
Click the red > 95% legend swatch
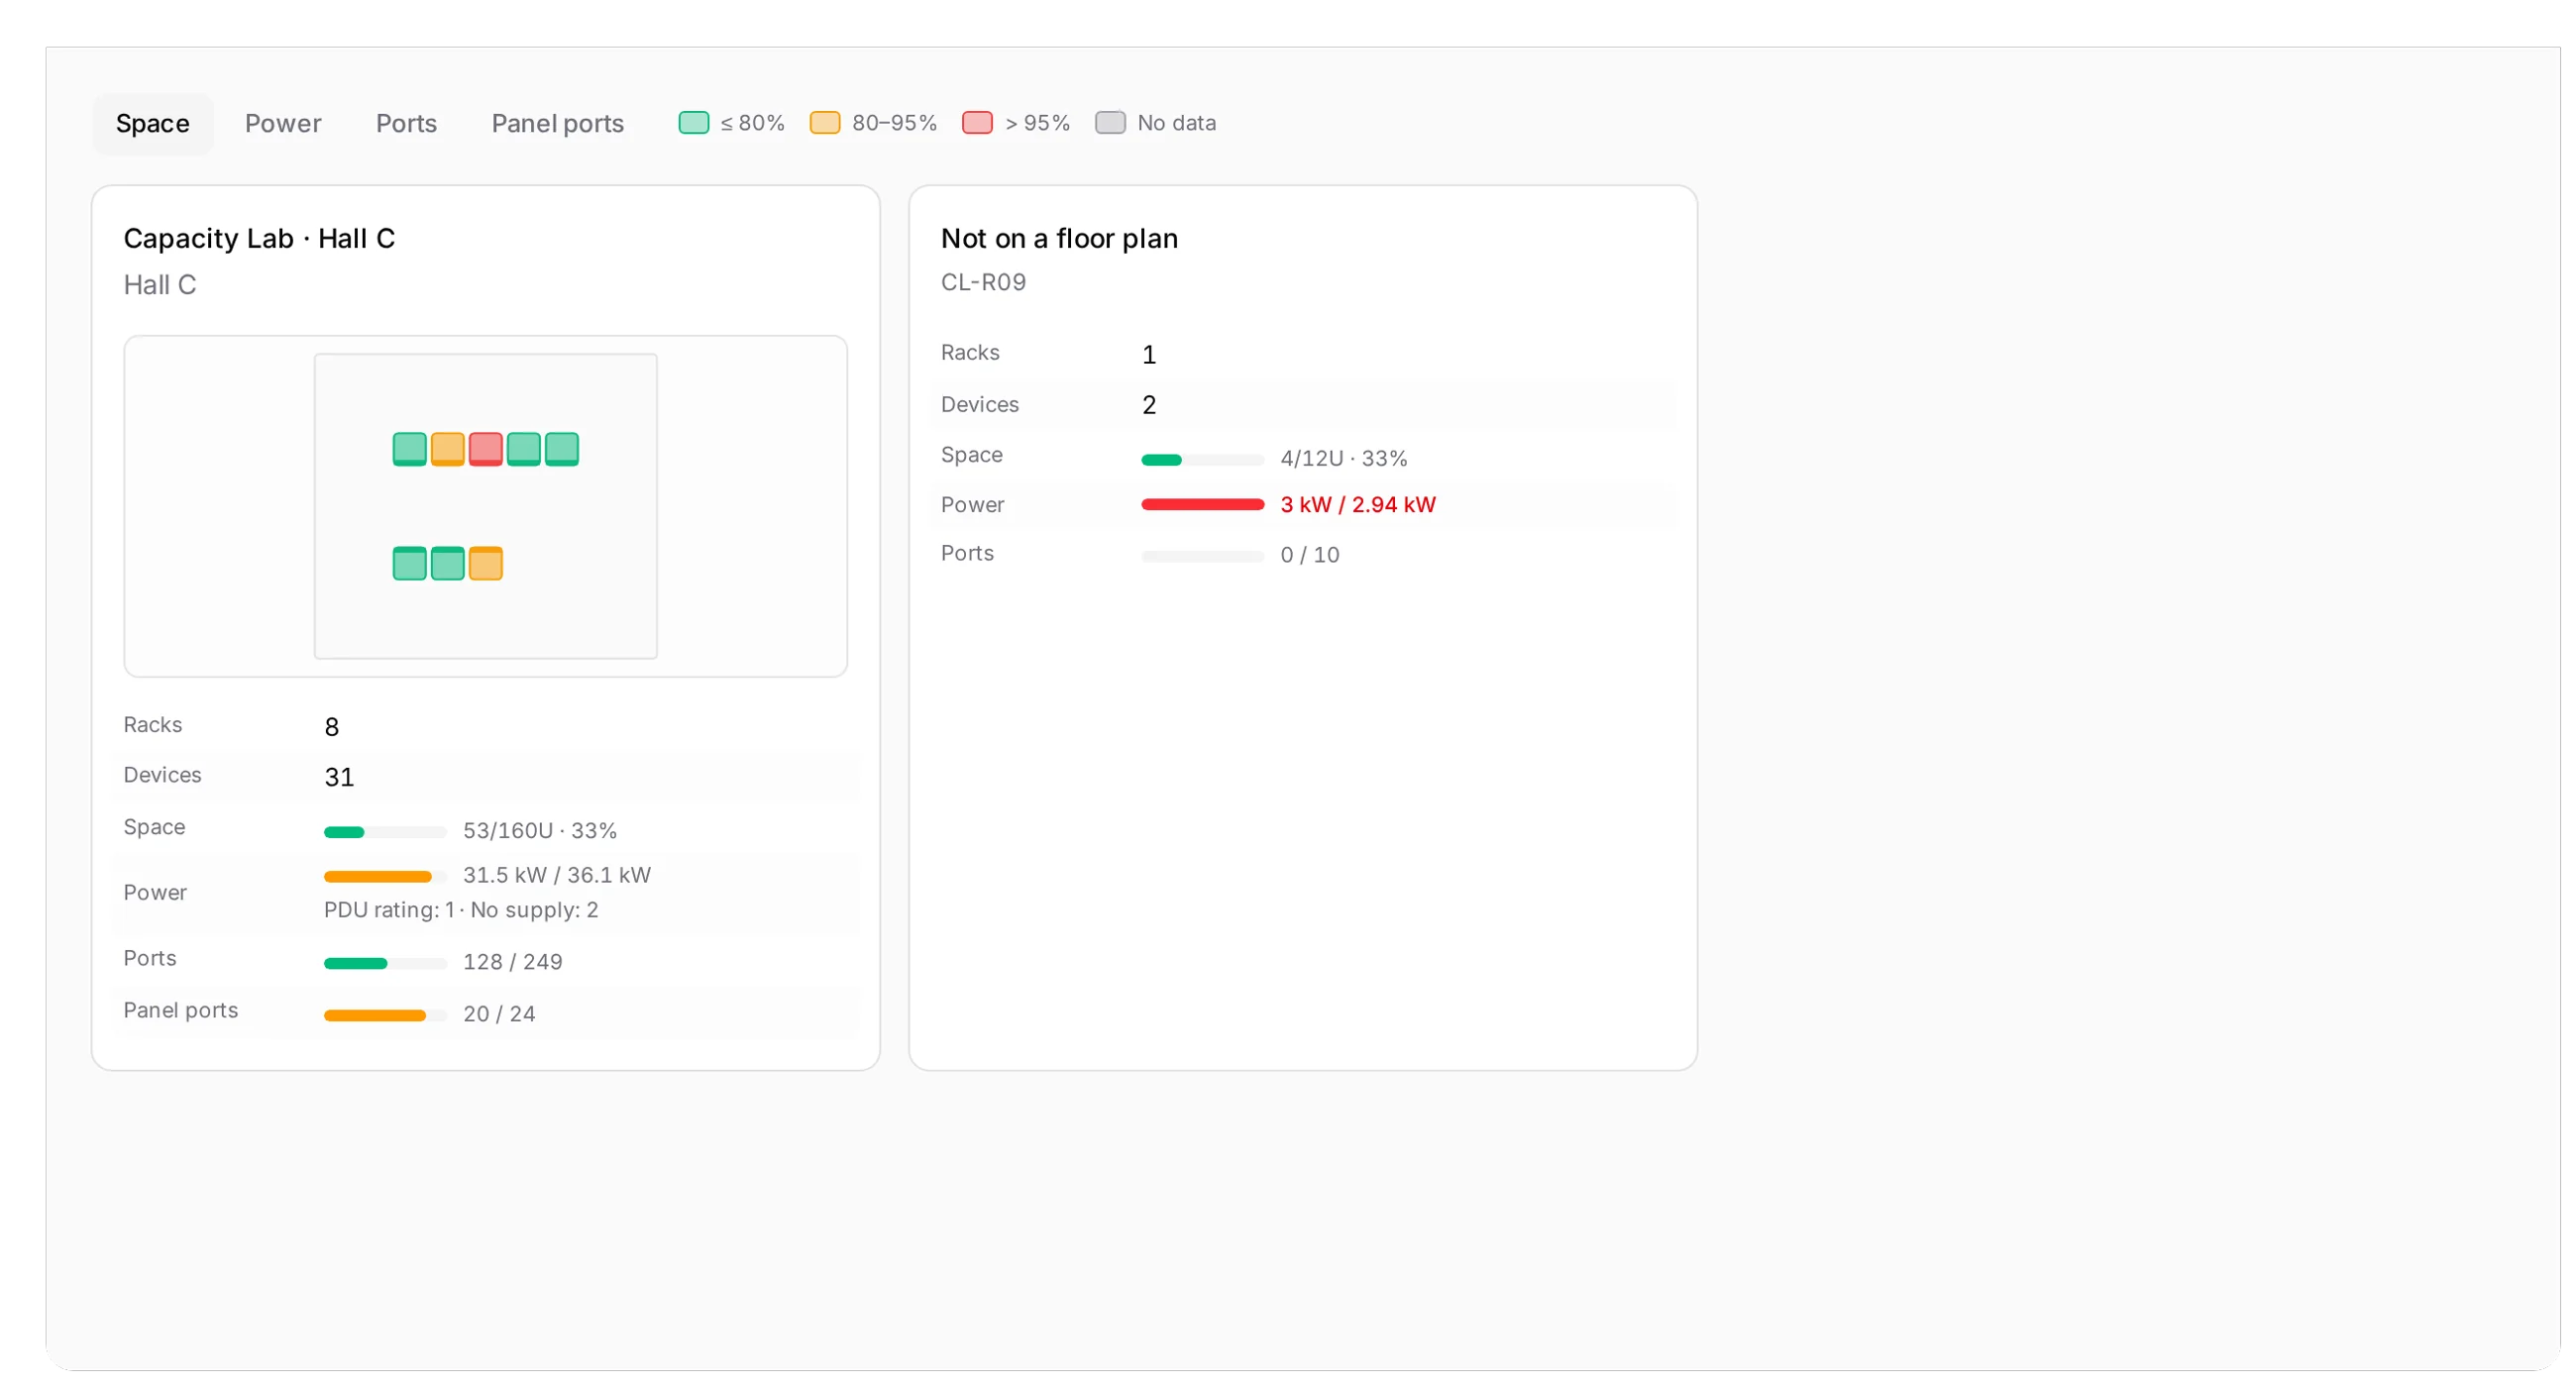(x=977, y=123)
